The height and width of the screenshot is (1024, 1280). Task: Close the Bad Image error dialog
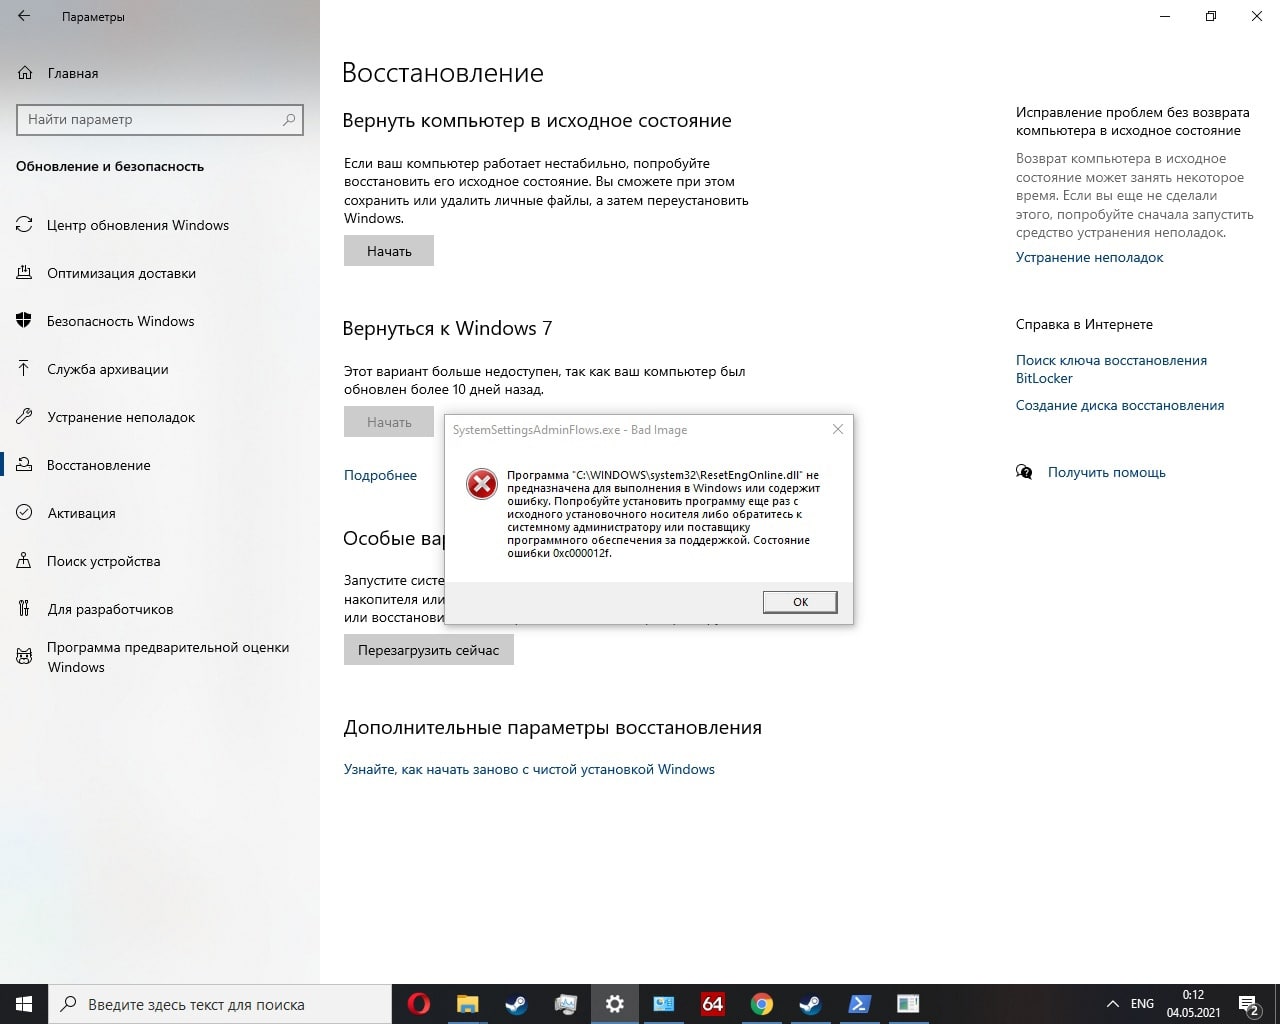tap(838, 429)
